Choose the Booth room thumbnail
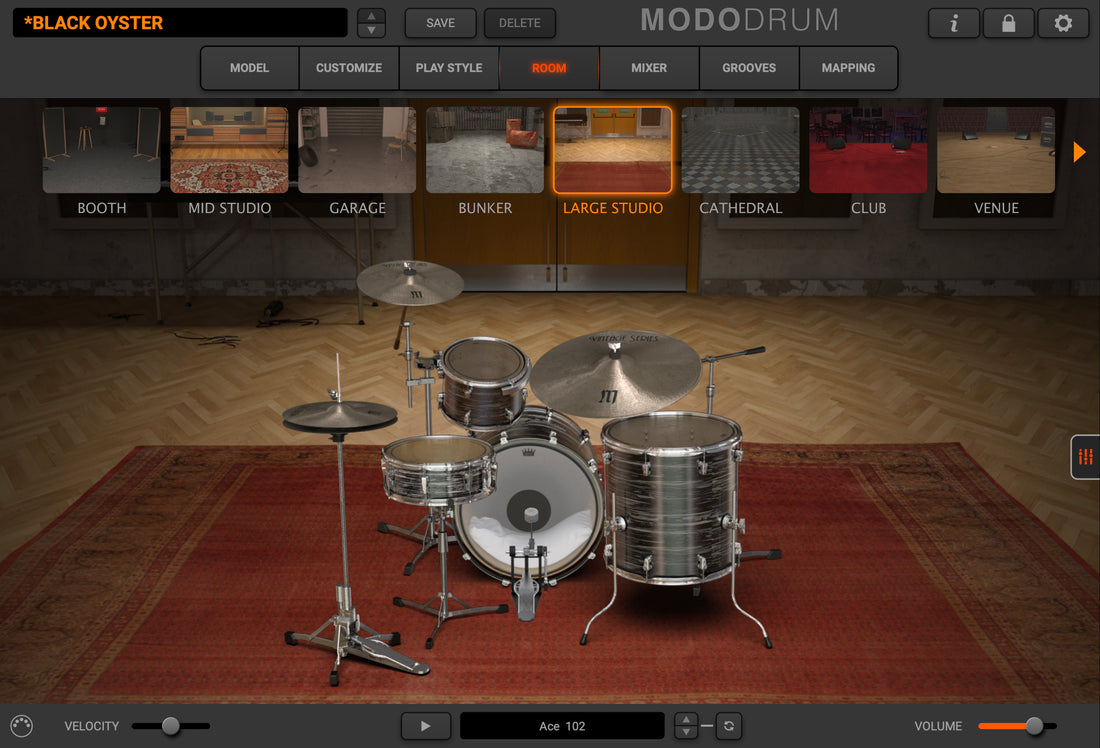This screenshot has width=1100, height=748. coord(102,150)
